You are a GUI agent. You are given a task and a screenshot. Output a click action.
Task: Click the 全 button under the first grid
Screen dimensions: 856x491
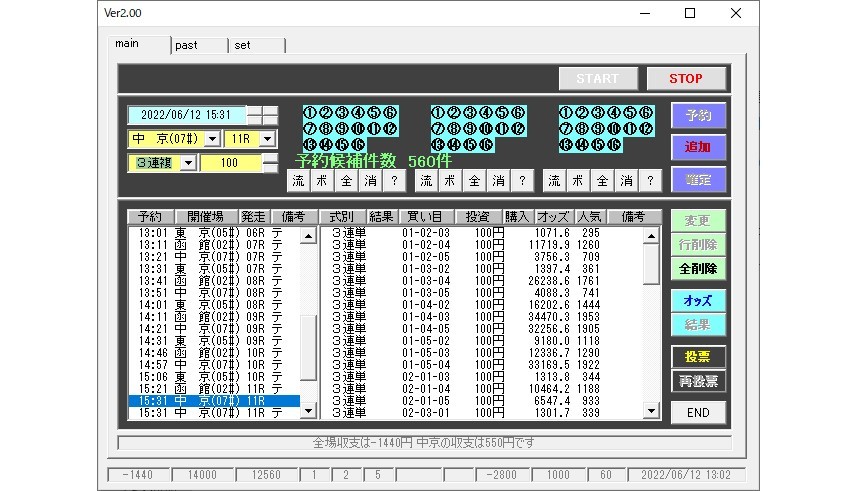[x=346, y=181]
